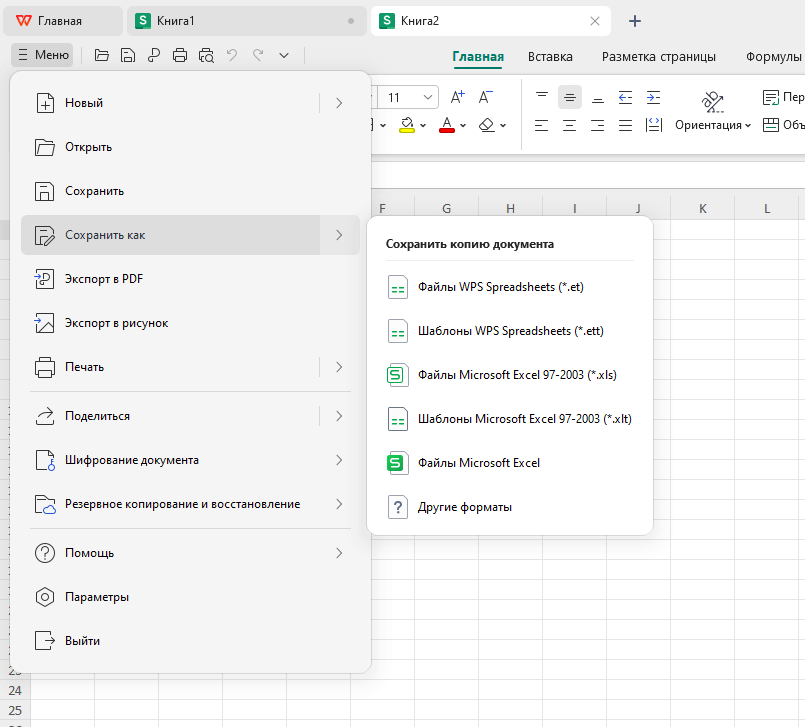Open the clear formatting dropdown arrow
805x727 pixels.
tap(503, 125)
